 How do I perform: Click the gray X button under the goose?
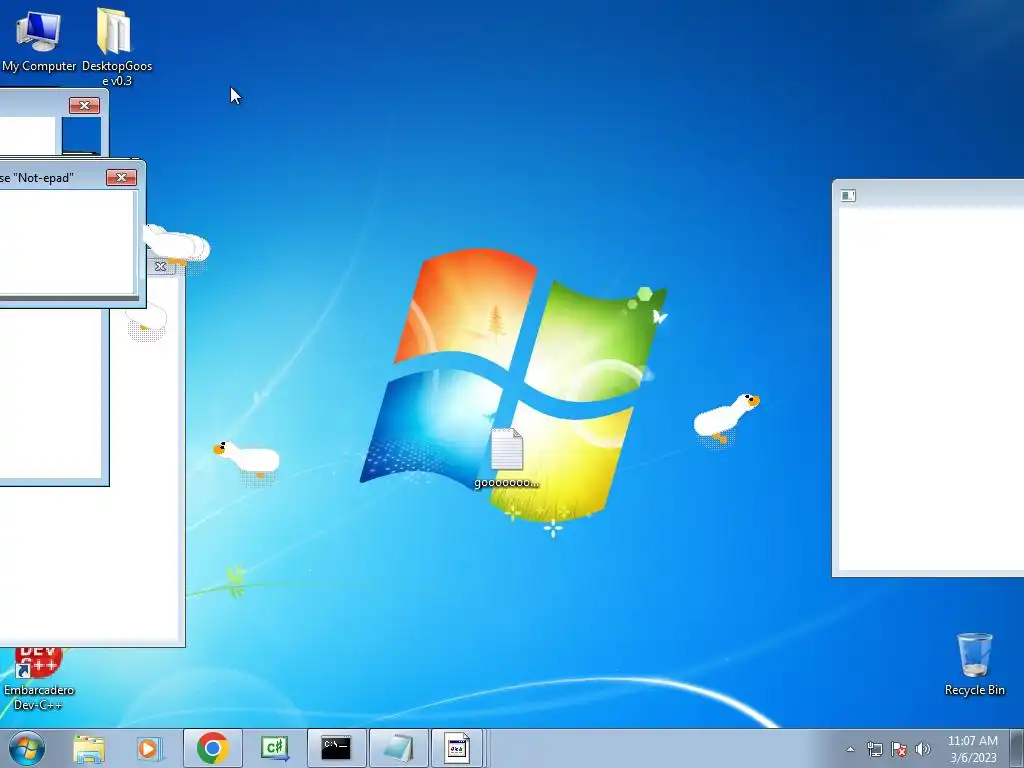point(160,266)
